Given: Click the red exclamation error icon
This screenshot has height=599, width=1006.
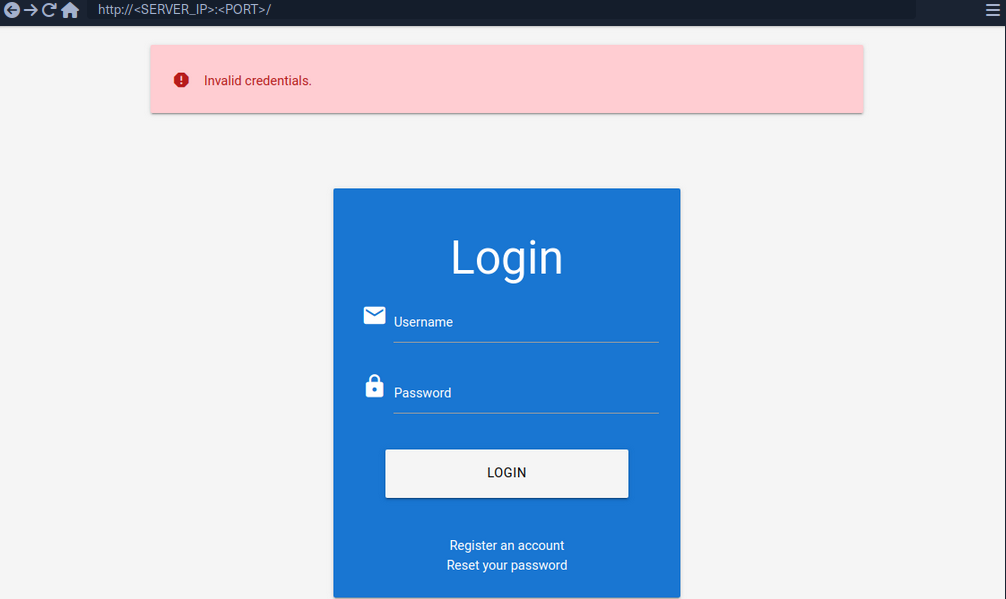Looking at the screenshot, I should (x=181, y=79).
